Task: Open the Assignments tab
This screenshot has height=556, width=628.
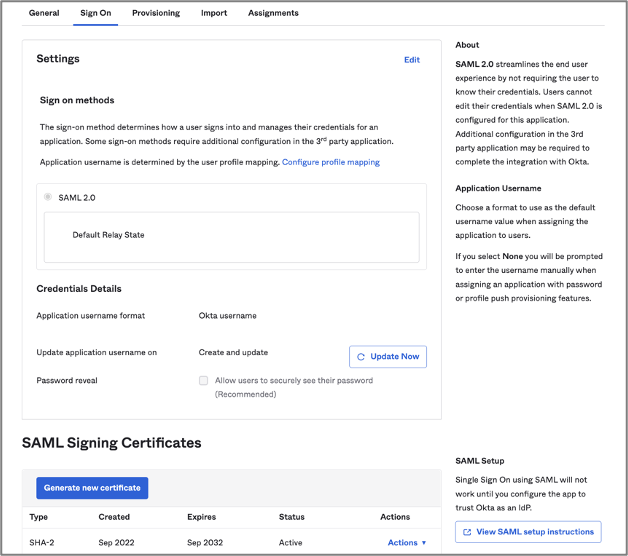Action: coord(273,13)
